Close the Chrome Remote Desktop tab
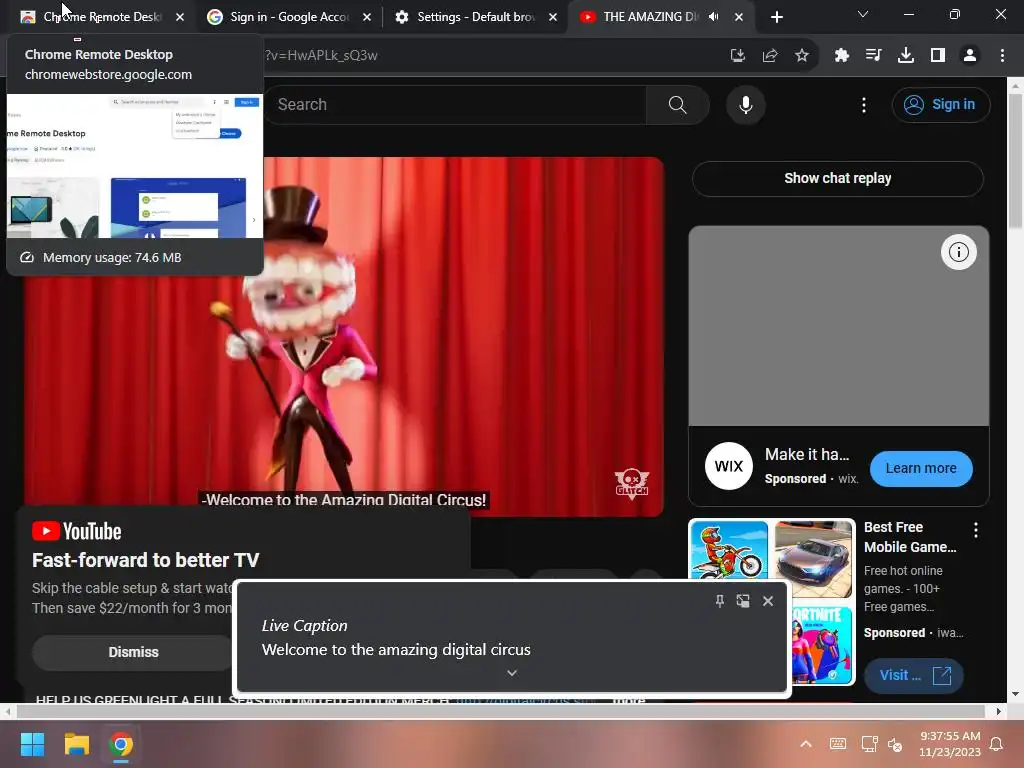The width and height of the screenshot is (1024, 768). [180, 17]
